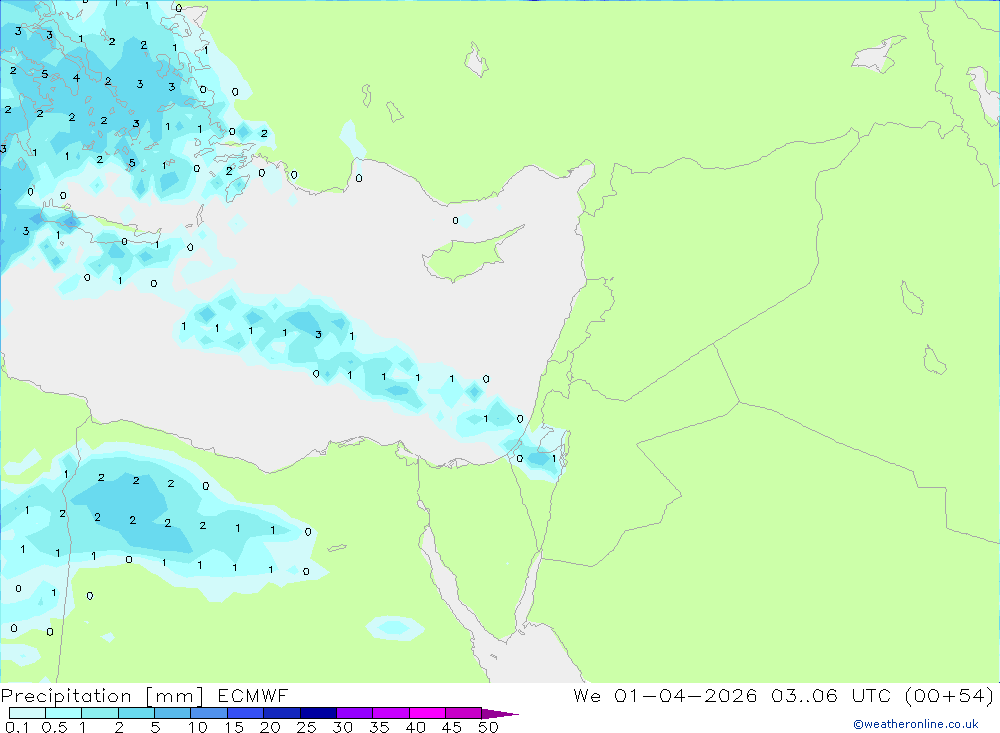The image size is (1000, 733).
Task: Click the legend label '15'
Action: pos(233,727)
